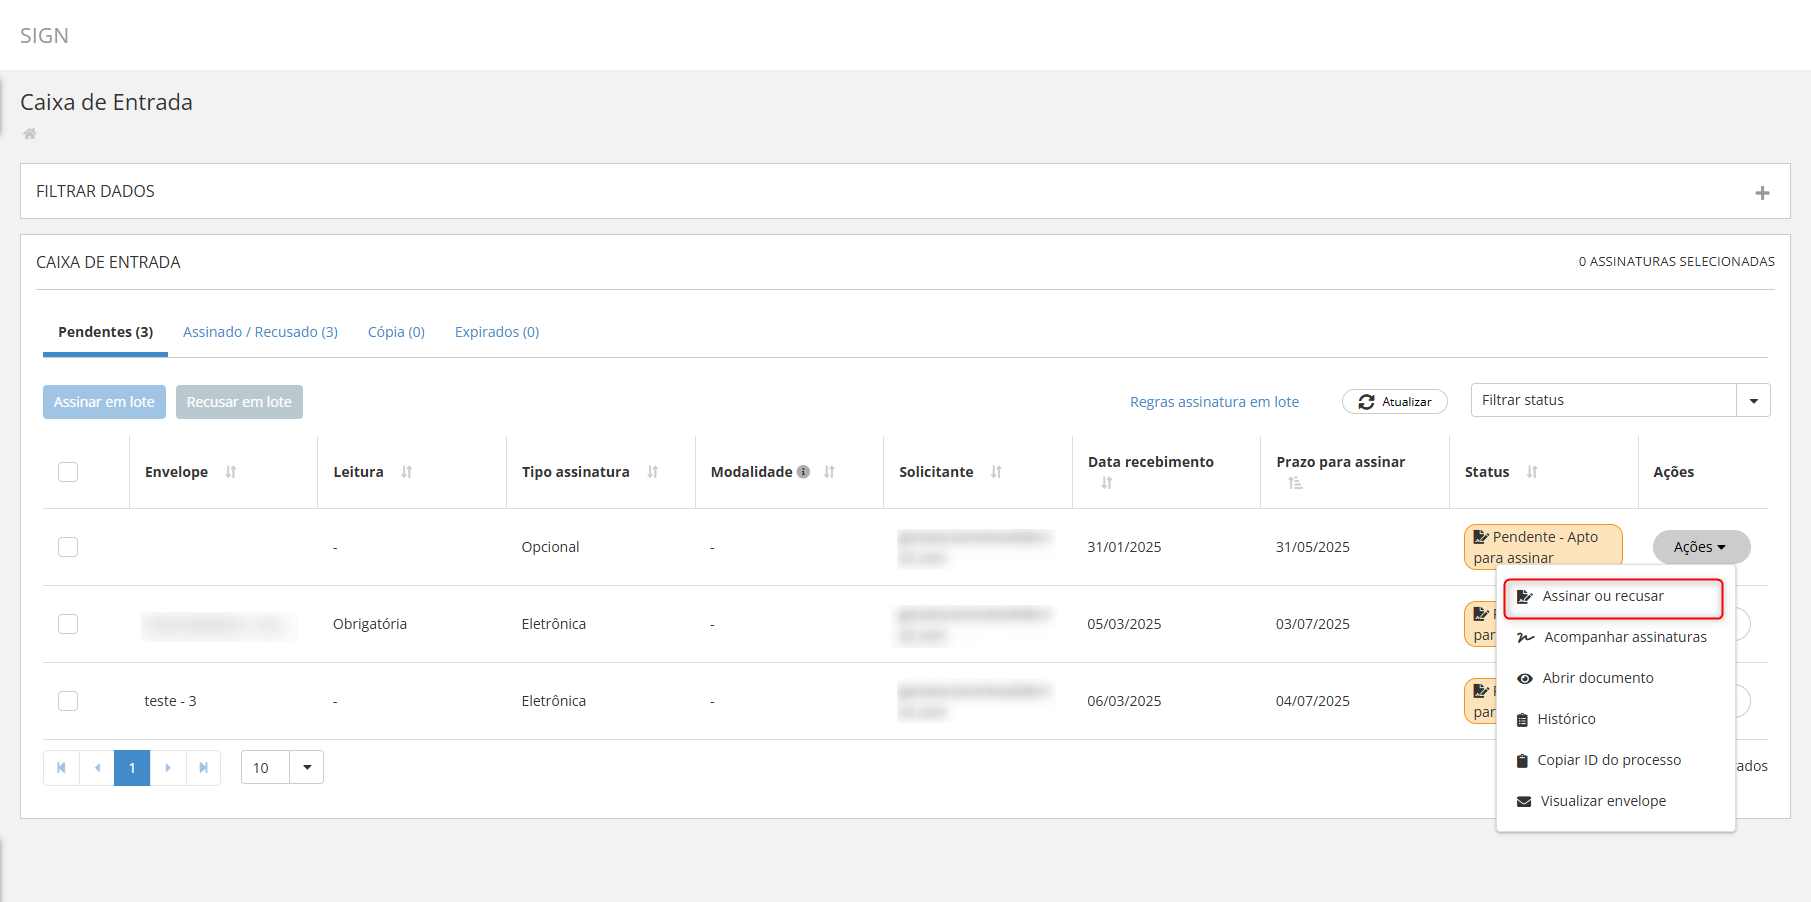Viewport: 1811px width, 902px height.
Task: Switch to the Pendentes (3) tab
Action: pyautogui.click(x=105, y=332)
